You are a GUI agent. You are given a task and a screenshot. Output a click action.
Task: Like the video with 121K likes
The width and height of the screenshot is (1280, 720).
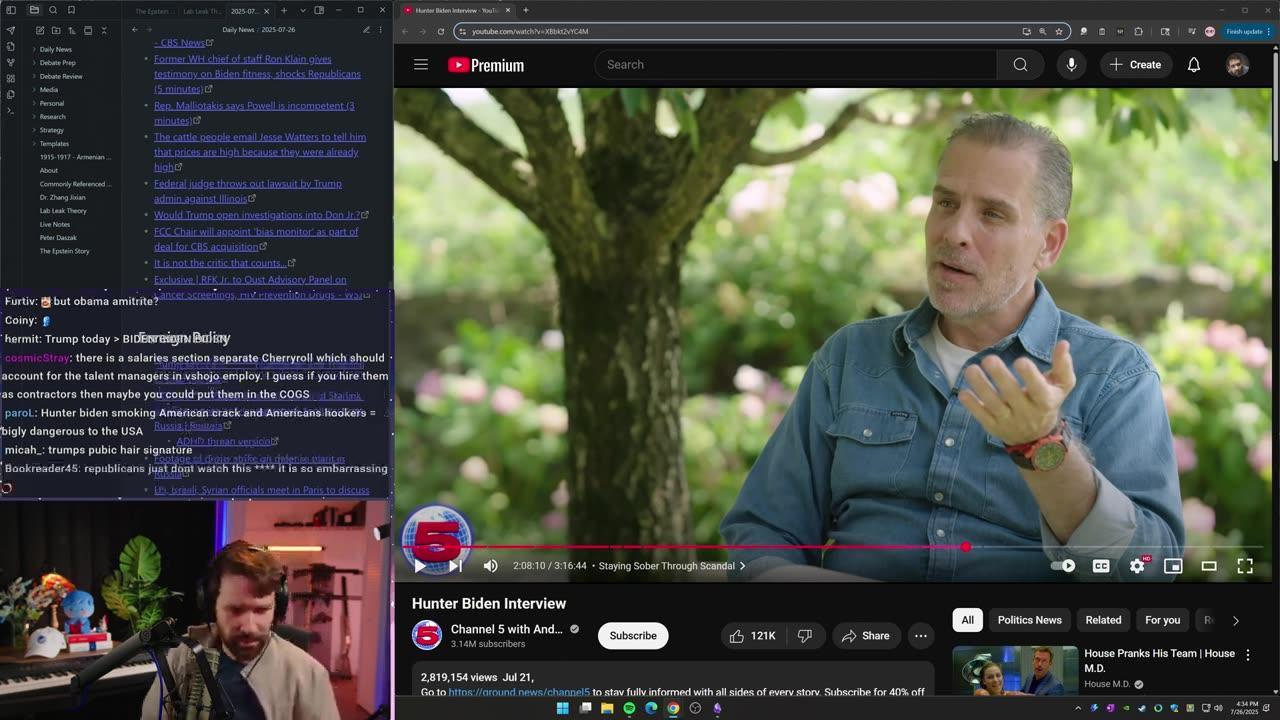click(752, 636)
